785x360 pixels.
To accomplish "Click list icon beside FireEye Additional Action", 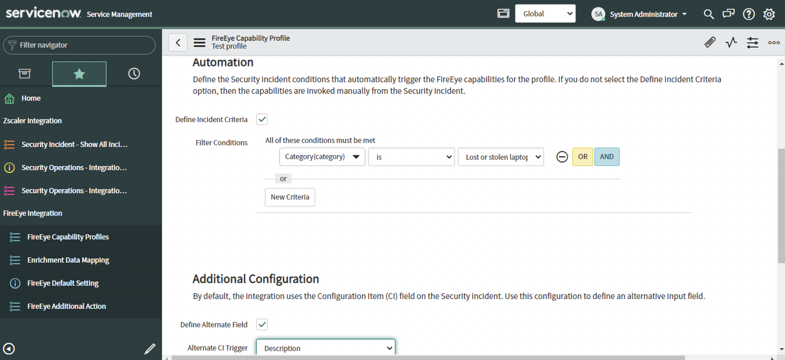I will 15,306.
